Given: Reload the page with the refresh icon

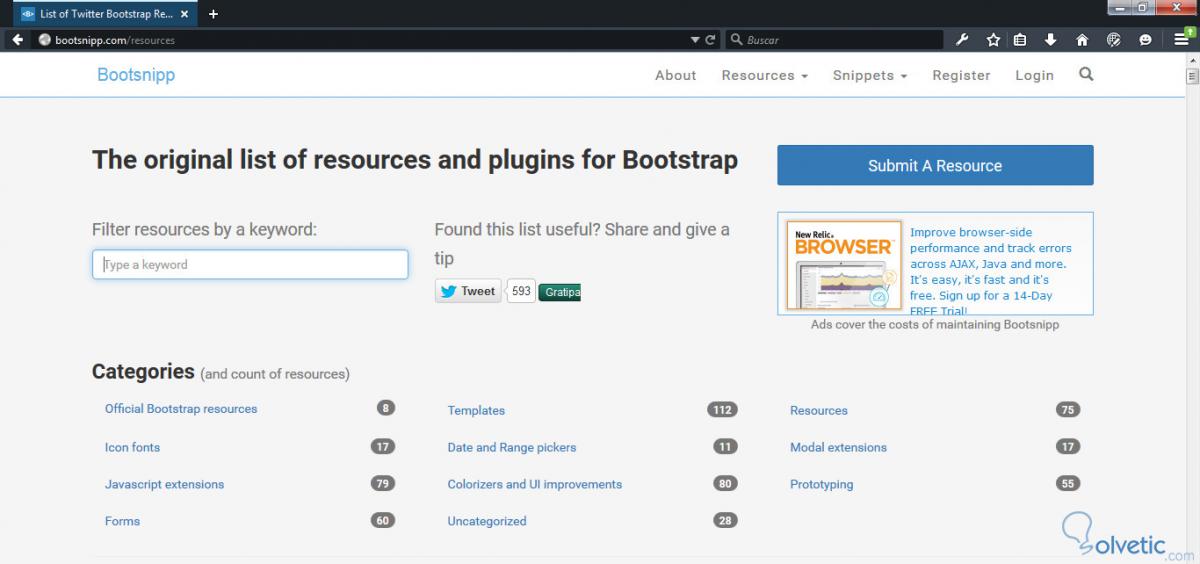Looking at the screenshot, I should (x=711, y=40).
